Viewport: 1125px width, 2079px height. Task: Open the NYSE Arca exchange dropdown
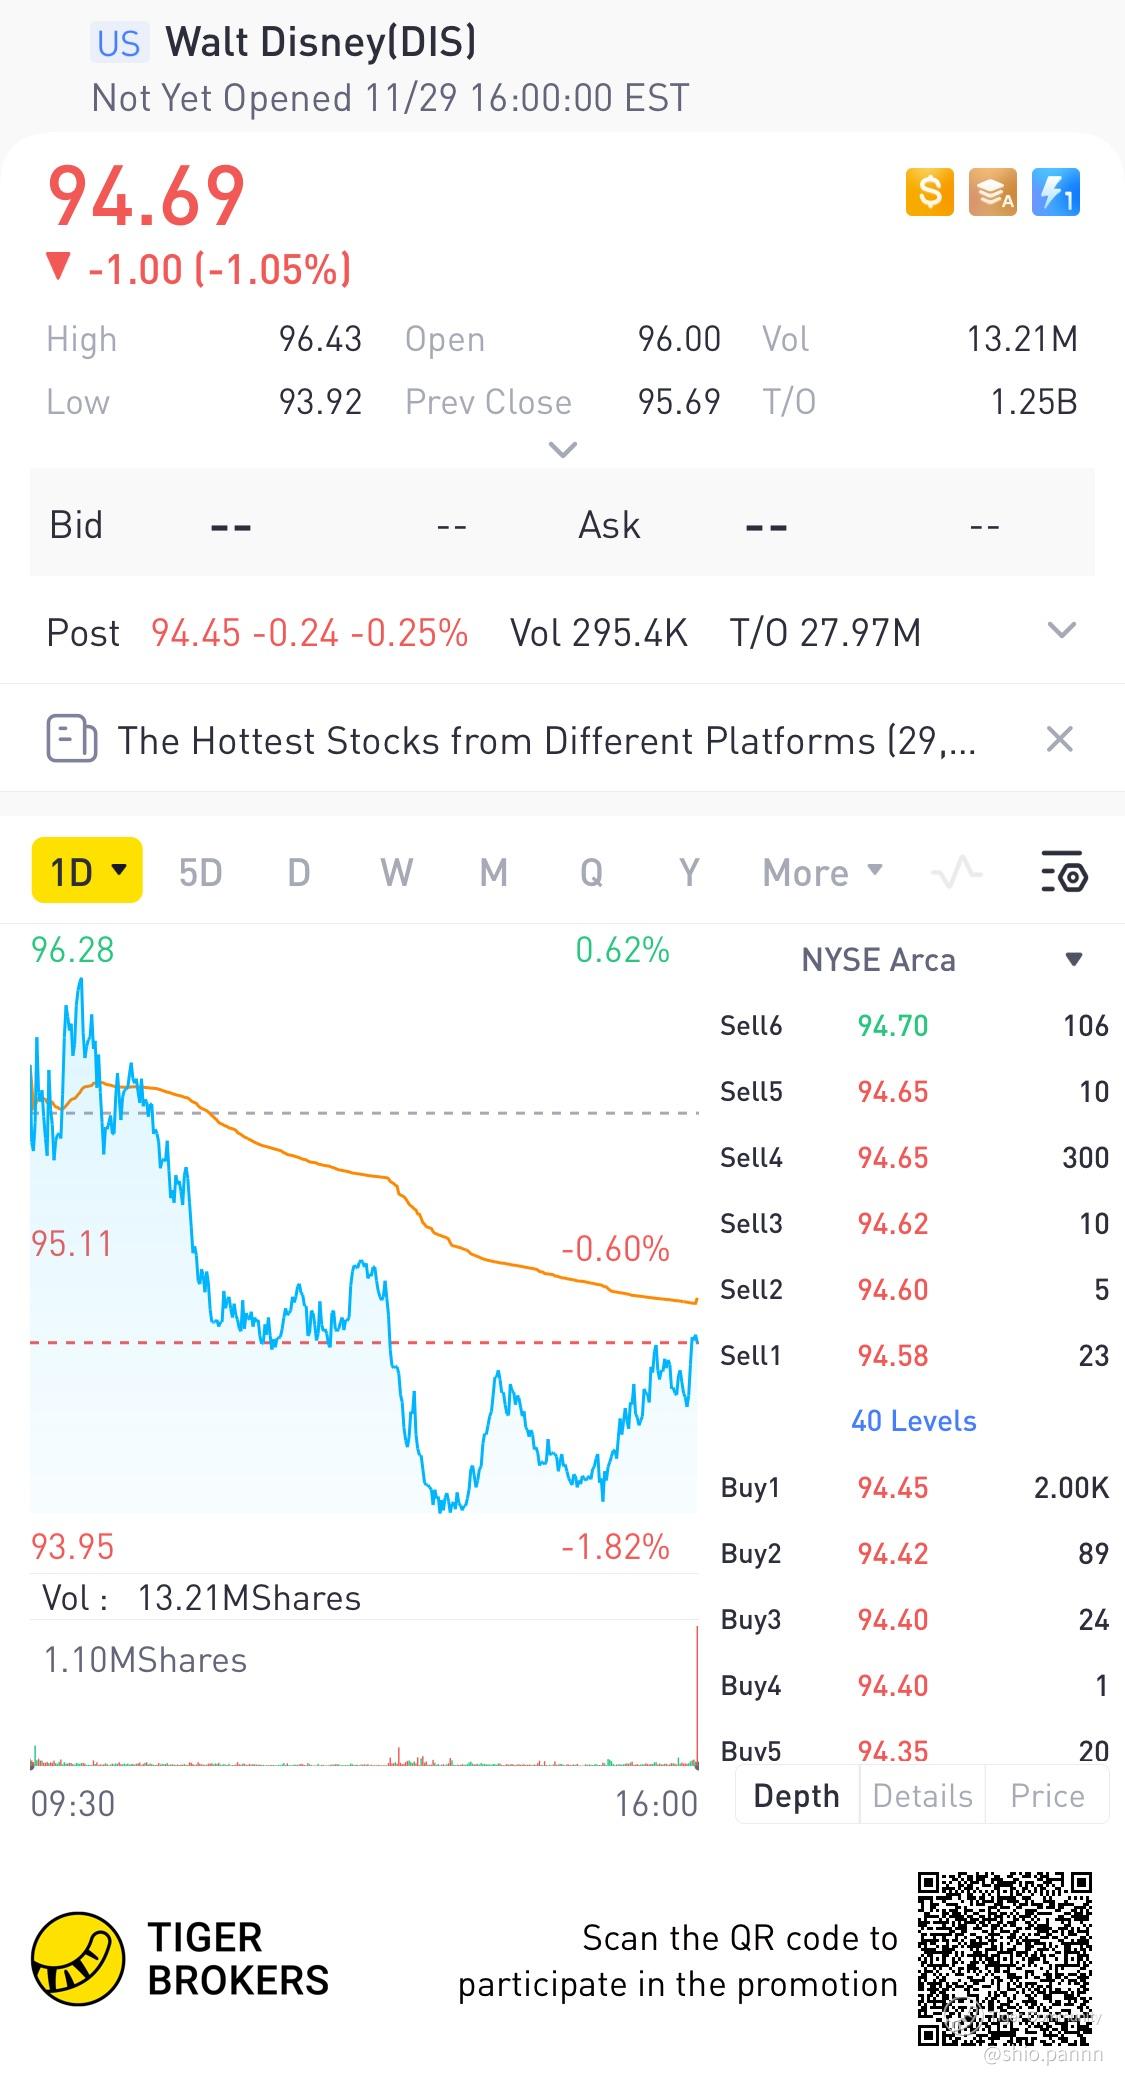(x=1074, y=960)
